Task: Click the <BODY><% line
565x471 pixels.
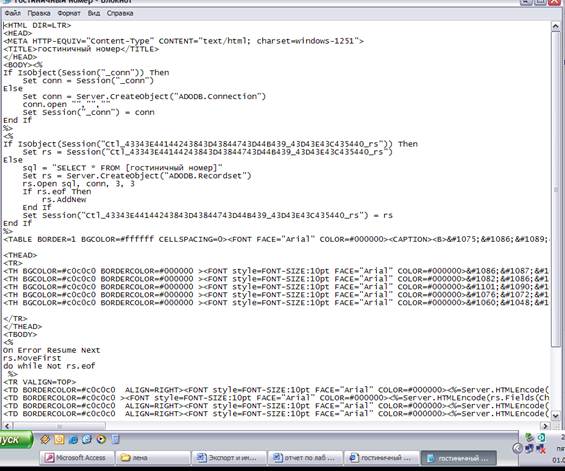Action: pos(23,65)
